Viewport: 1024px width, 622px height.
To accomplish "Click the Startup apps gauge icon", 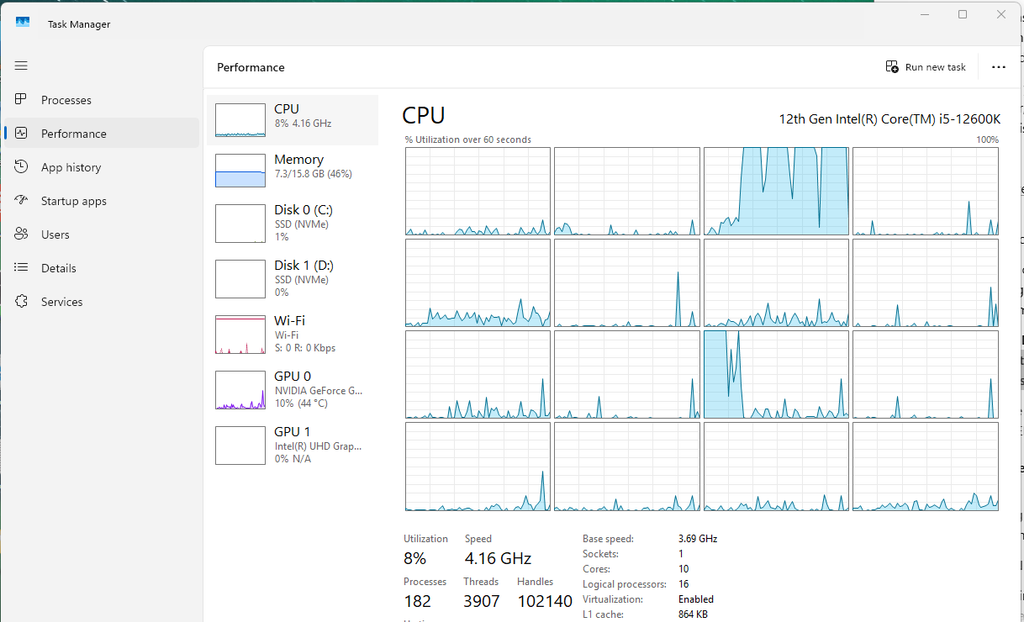I will click(21, 201).
